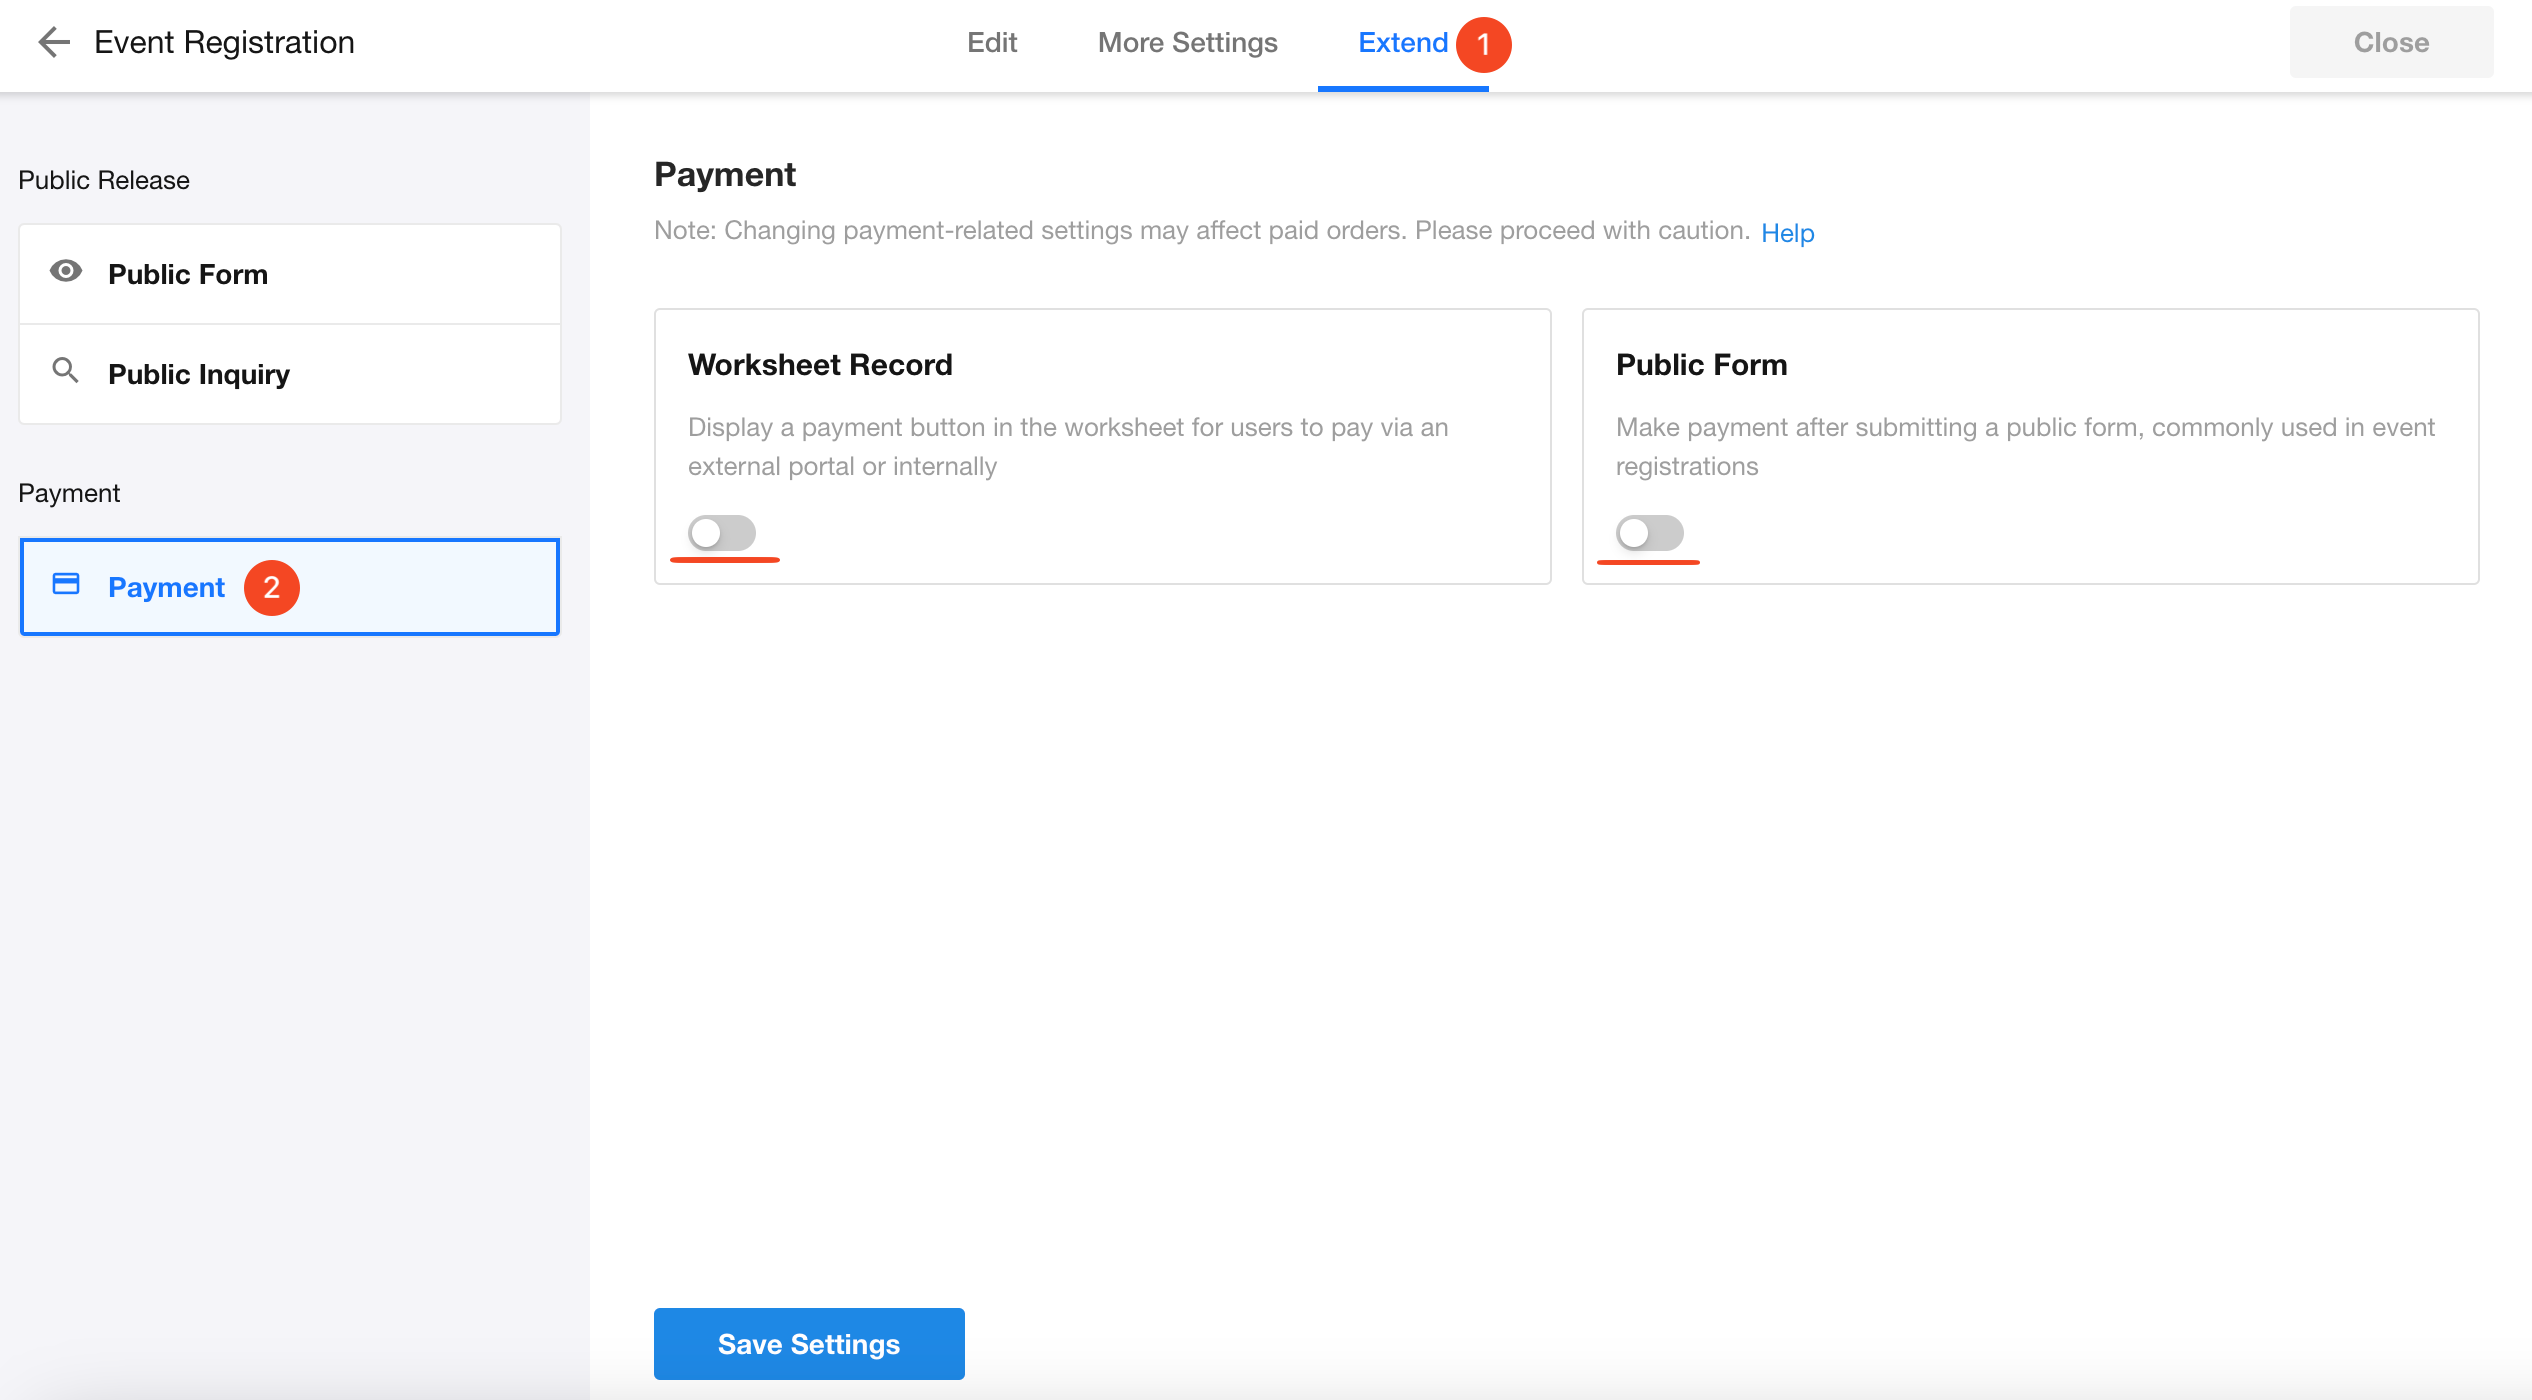The height and width of the screenshot is (1400, 2532).
Task: Enable the Worksheet Record payment toggle
Action: pos(722,533)
